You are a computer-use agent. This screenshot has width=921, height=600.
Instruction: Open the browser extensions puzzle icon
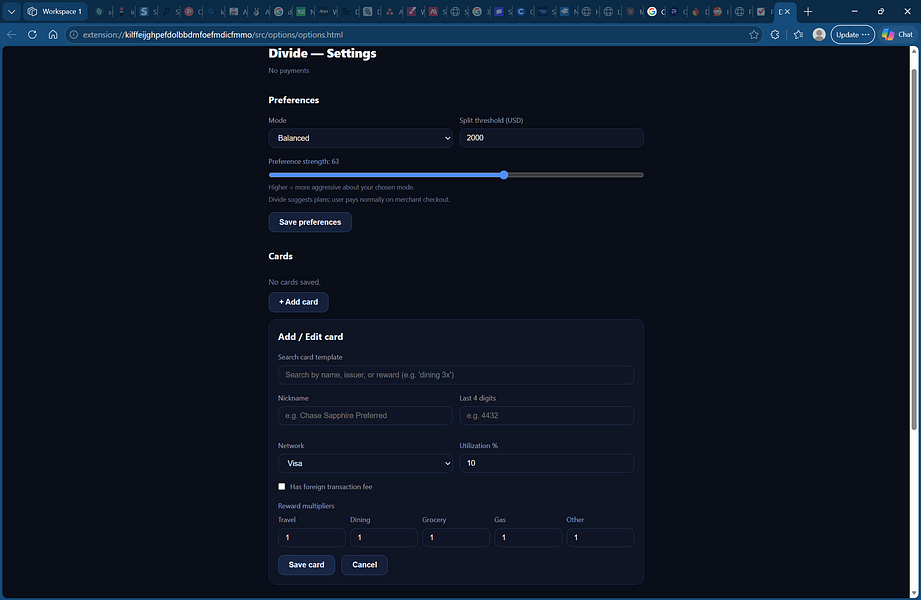pos(775,35)
